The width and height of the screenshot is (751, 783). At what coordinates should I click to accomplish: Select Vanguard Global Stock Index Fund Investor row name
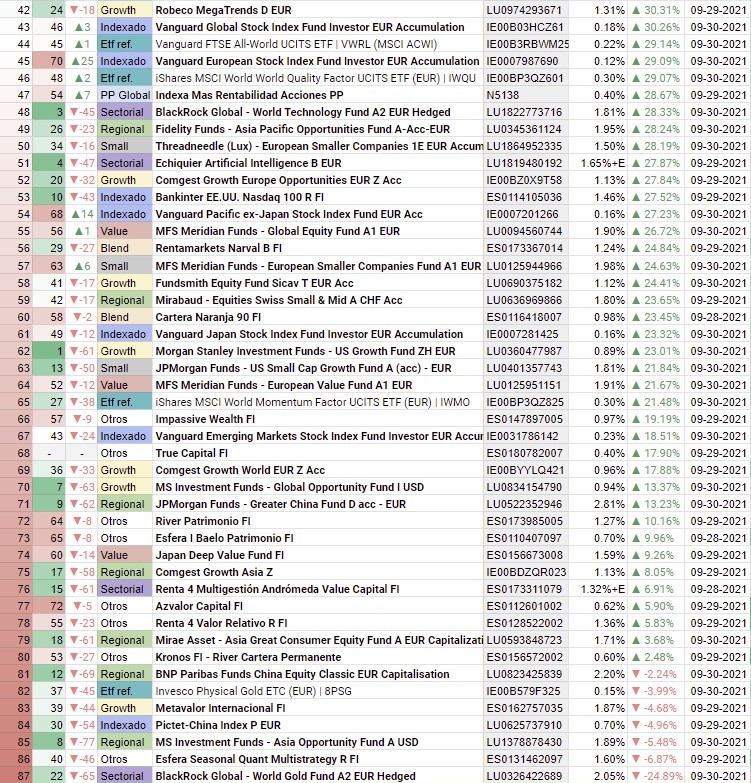point(310,27)
